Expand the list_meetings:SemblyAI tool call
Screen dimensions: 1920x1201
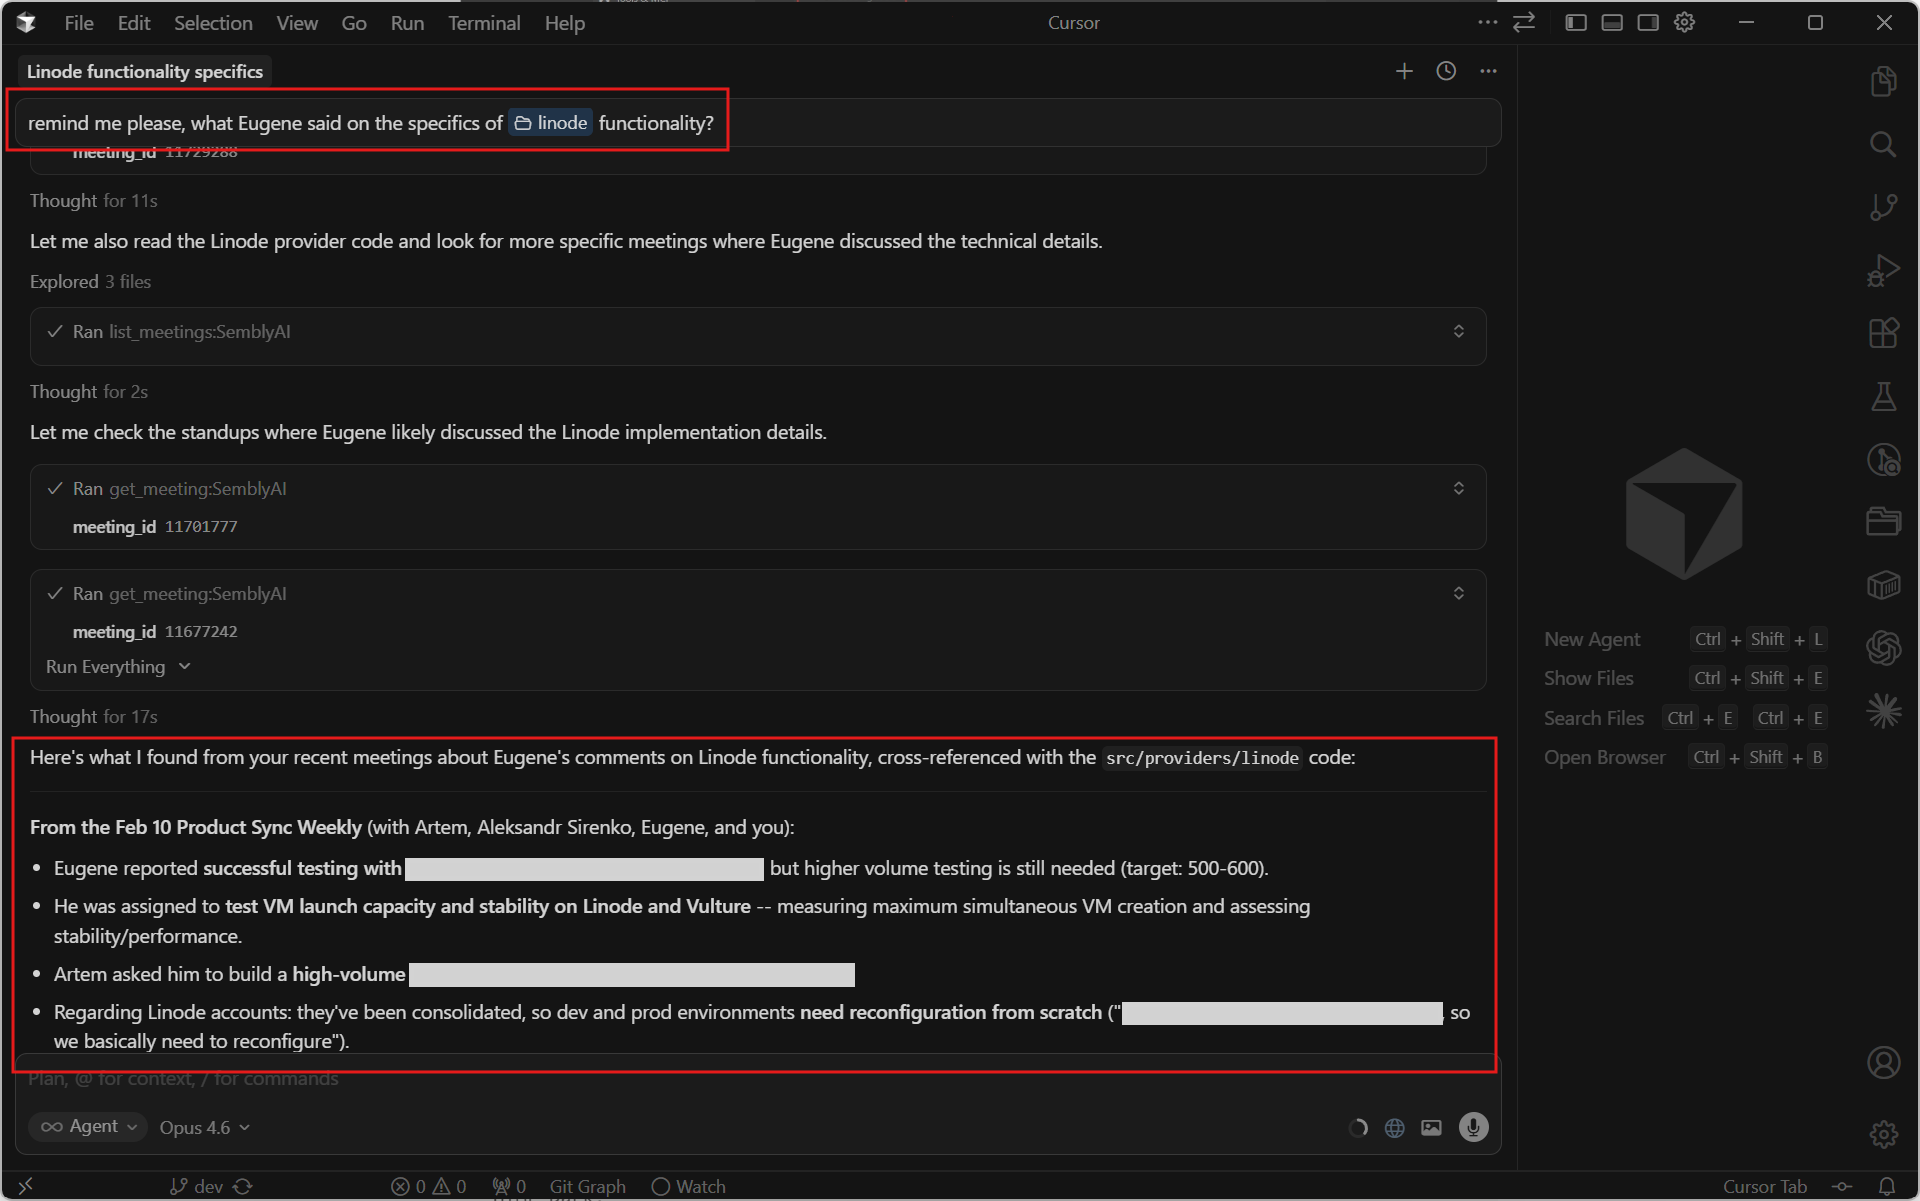1458,332
